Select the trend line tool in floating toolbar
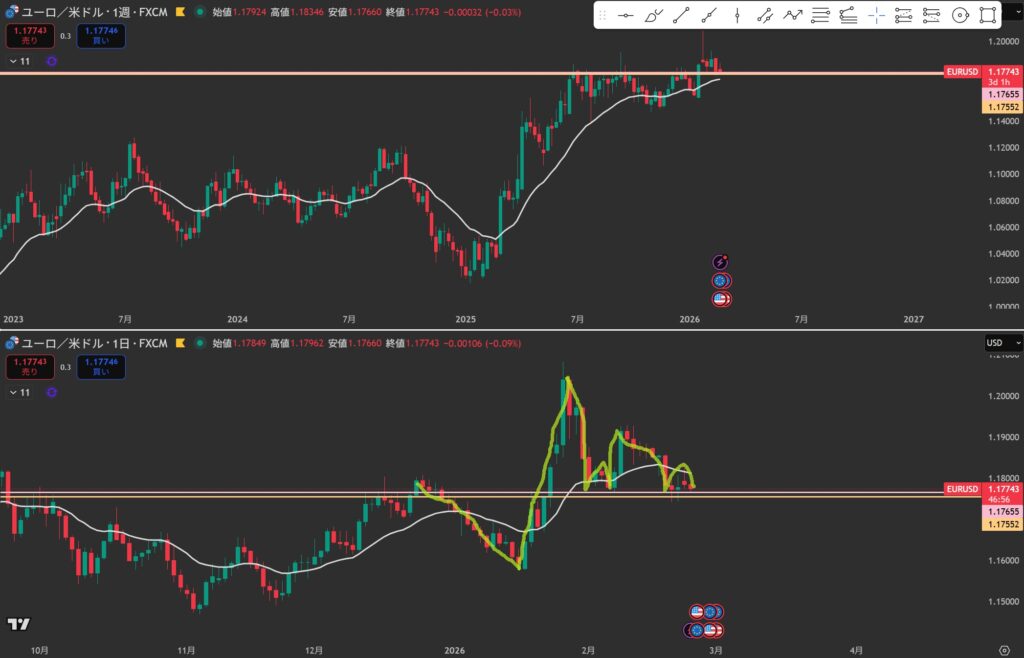This screenshot has height=658, width=1024. (681, 15)
